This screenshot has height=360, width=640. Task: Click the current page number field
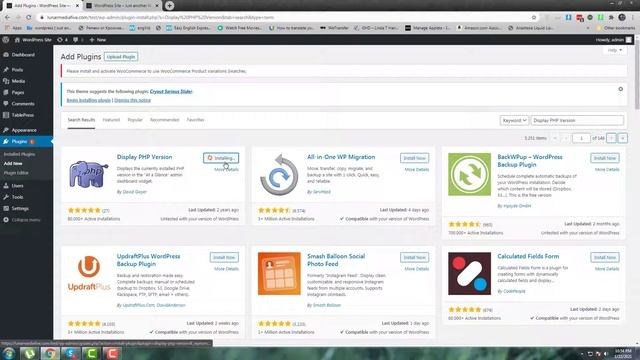[x=581, y=138]
